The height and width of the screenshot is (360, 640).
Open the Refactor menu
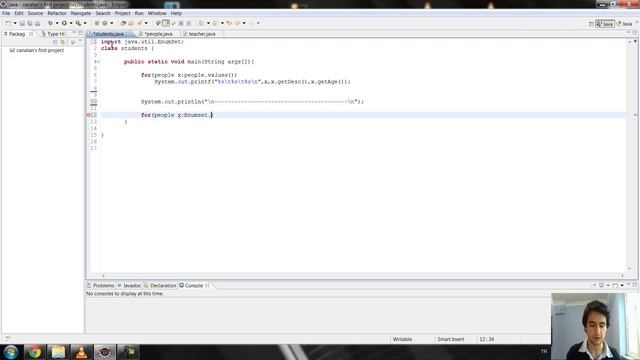pyautogui.click(x=57, y=13)
